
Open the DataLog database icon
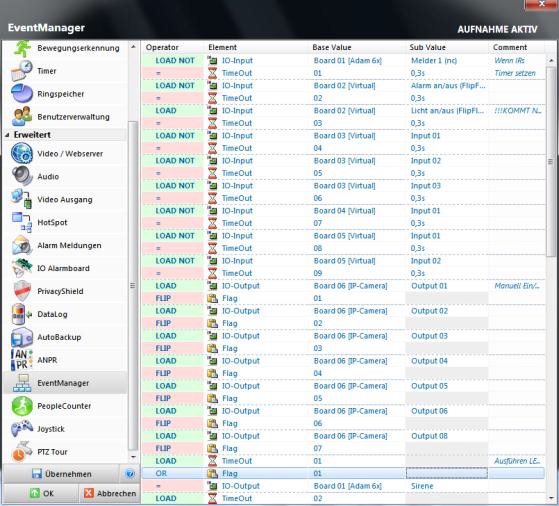pos(21,314)
